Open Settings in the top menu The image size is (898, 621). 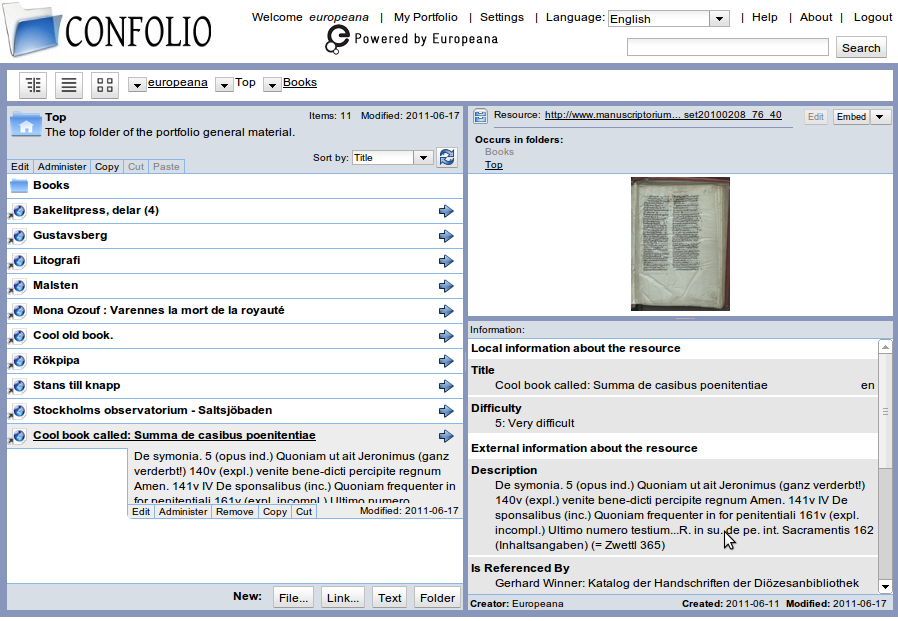pos(501,17)
